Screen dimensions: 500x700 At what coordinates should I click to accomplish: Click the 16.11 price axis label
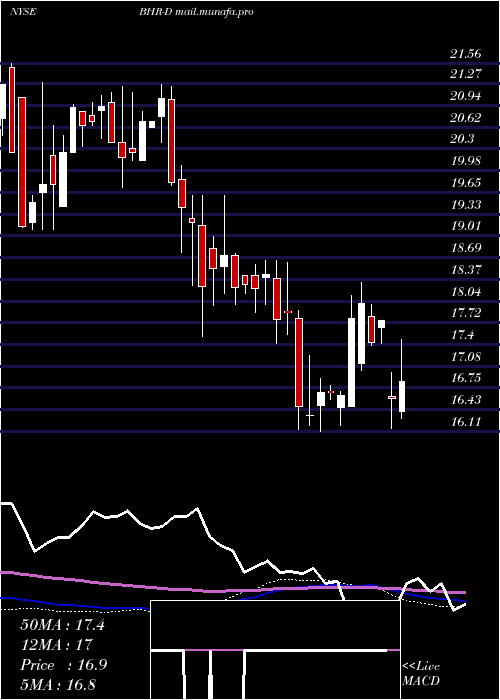pos(466,421)
